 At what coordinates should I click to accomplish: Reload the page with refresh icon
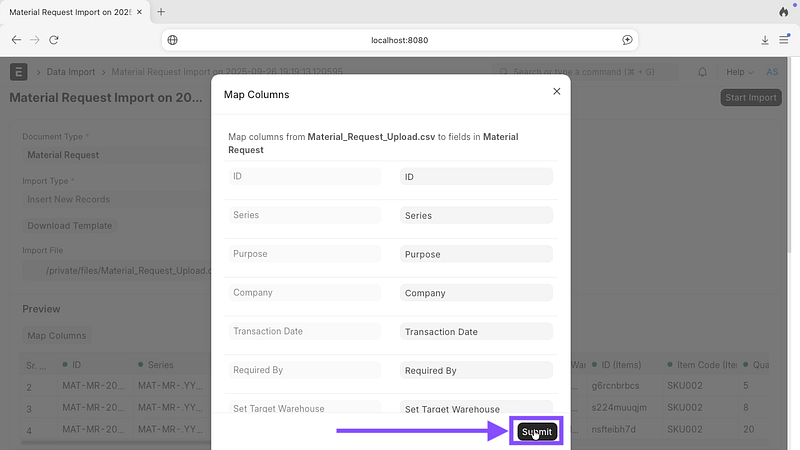coord(54,40)
